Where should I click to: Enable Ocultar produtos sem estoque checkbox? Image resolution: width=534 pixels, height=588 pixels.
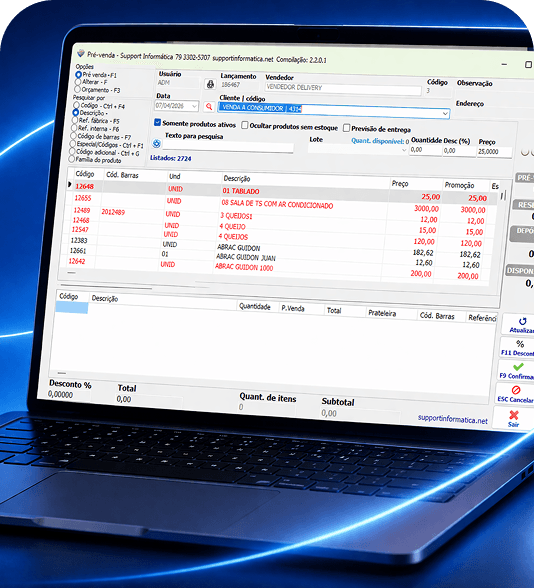(x=244, y=125)
